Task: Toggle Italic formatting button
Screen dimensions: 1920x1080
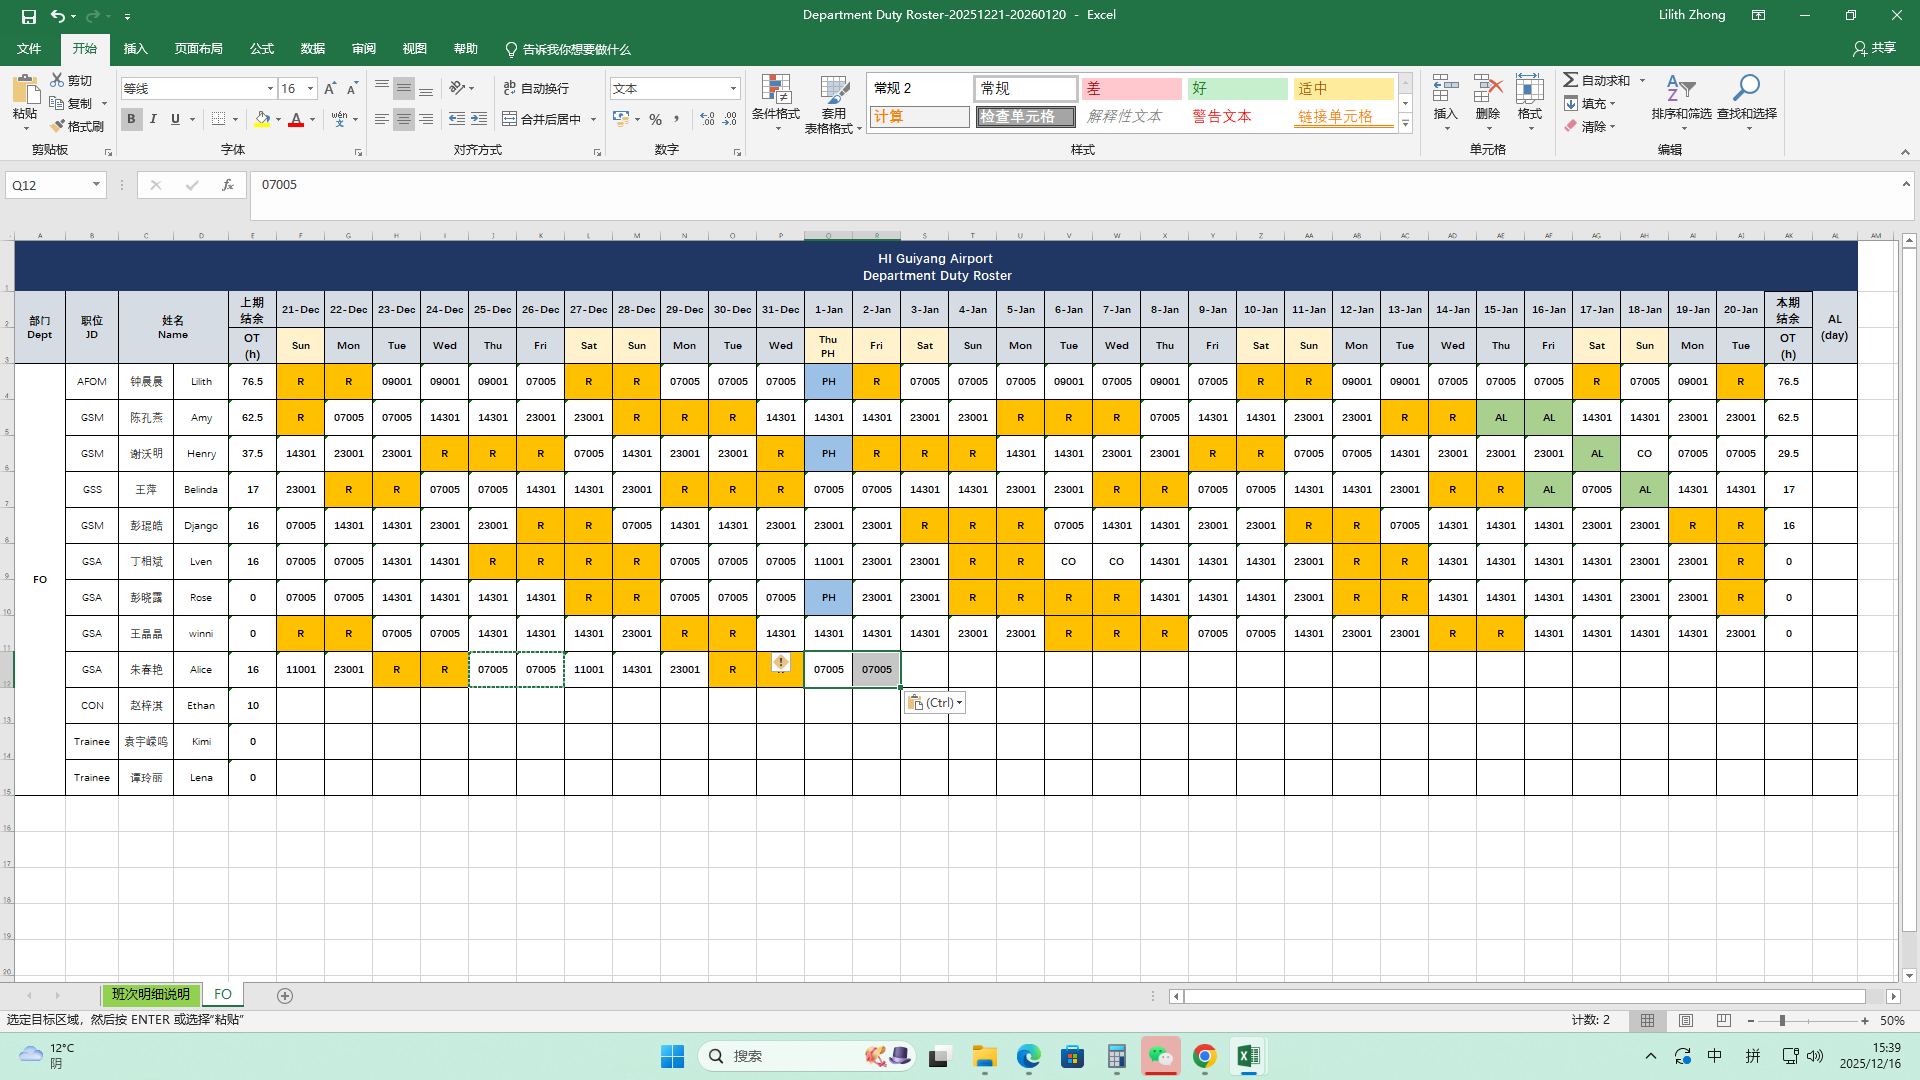Action: (x=153, y=119)
